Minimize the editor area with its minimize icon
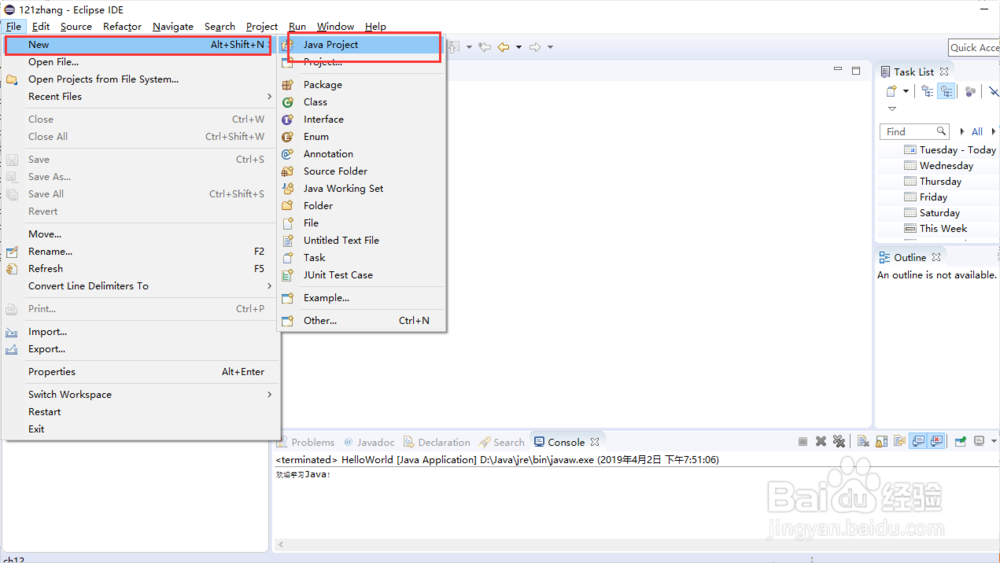 click(837, 69)
